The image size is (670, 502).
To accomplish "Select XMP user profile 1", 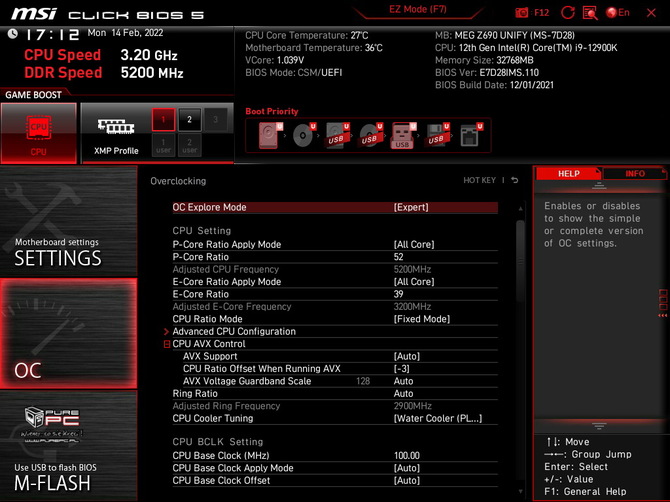I will tap(163, 145).
